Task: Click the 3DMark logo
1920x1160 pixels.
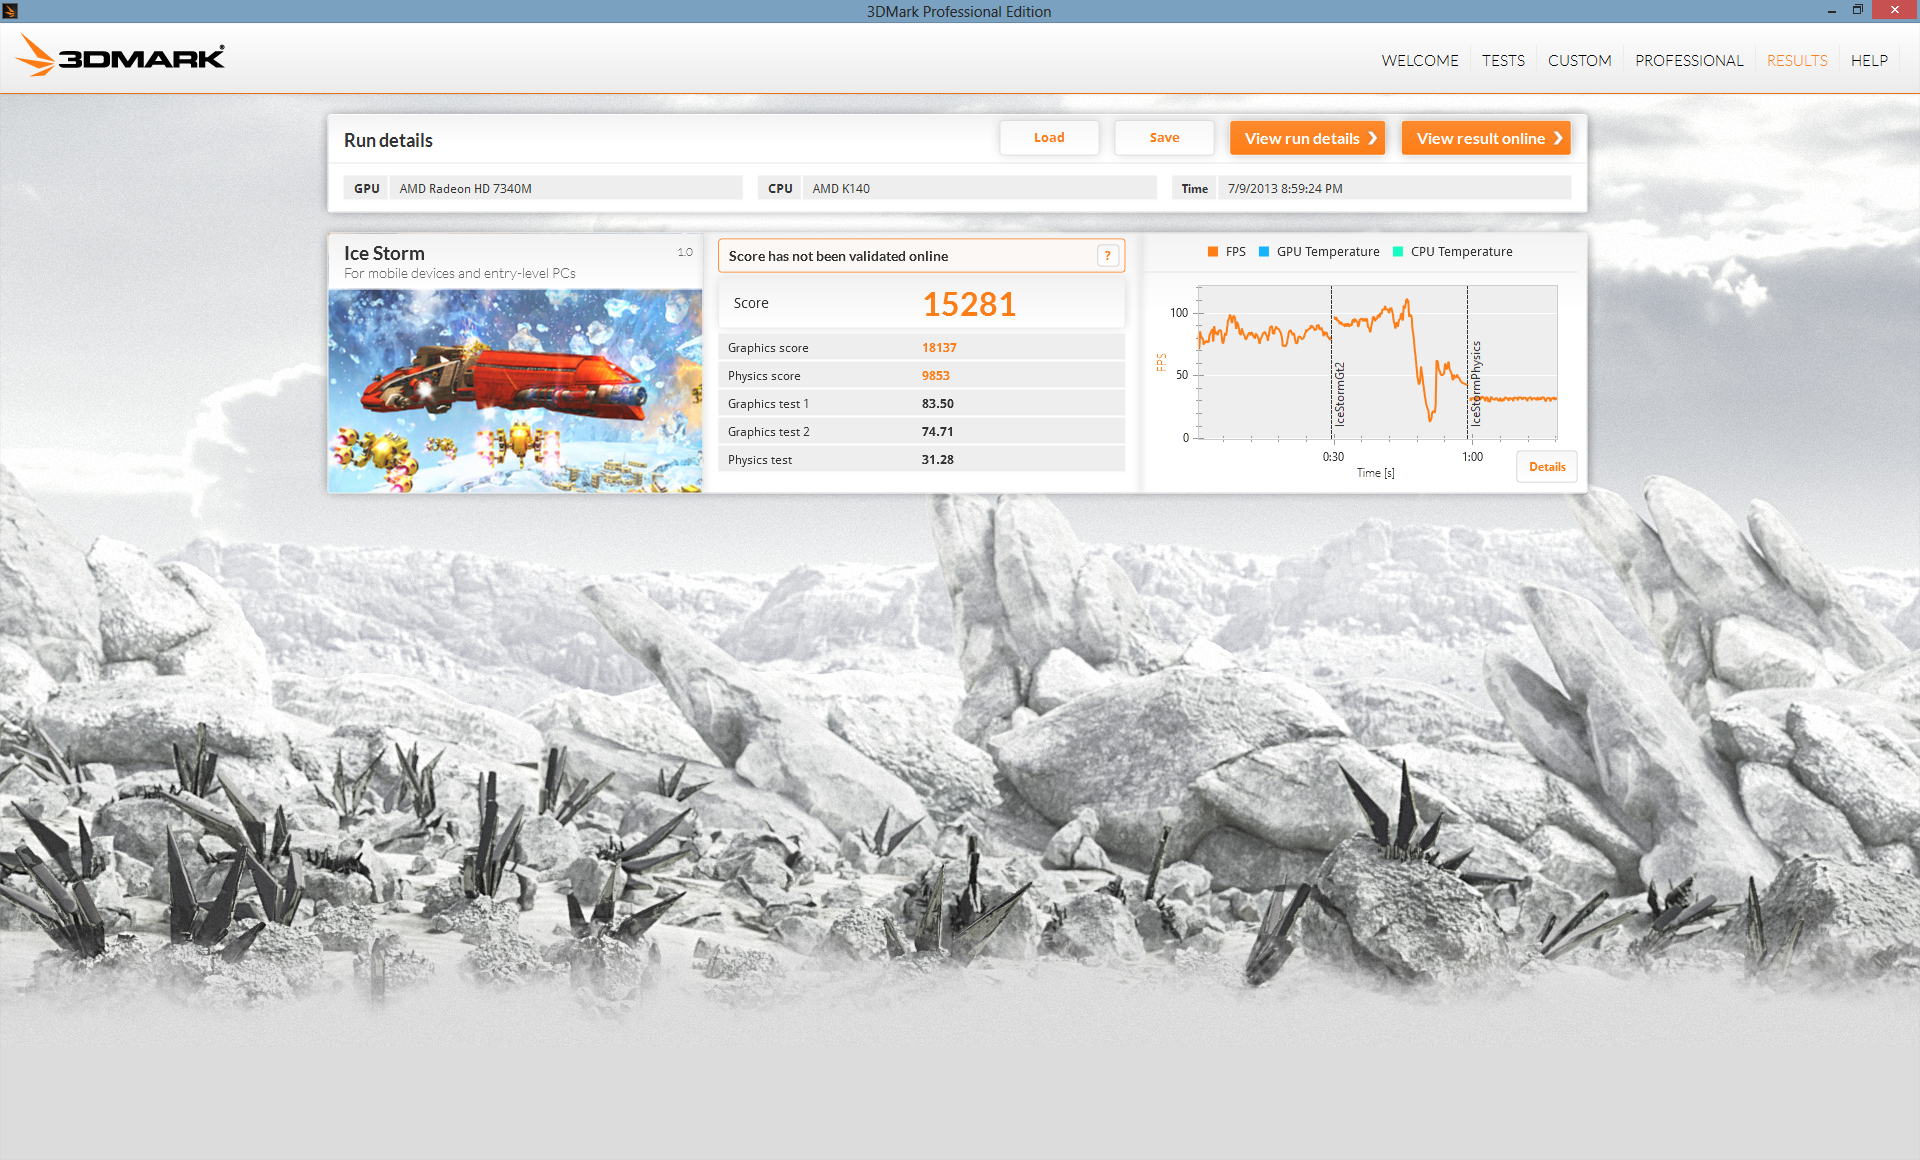Action: (120, 56)
